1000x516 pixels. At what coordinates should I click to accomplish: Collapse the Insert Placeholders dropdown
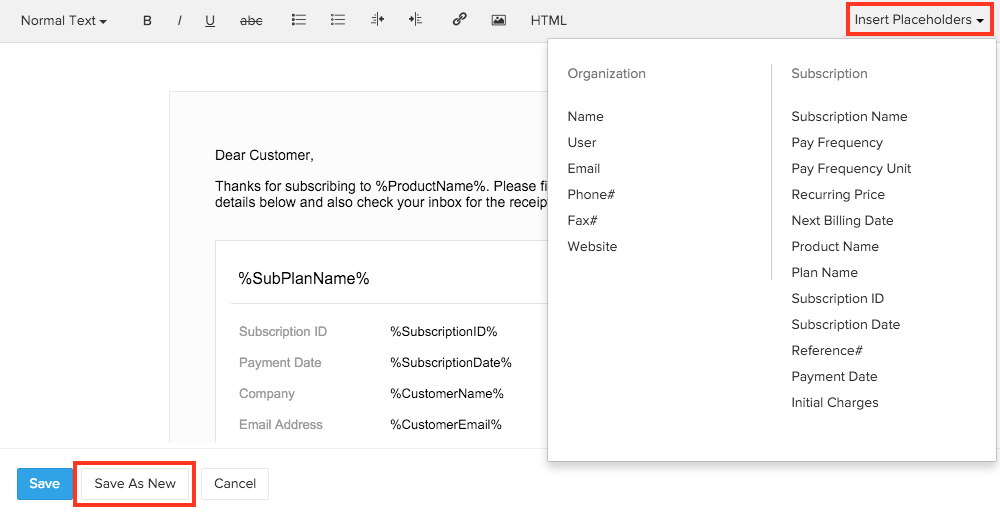pos(918,20)
